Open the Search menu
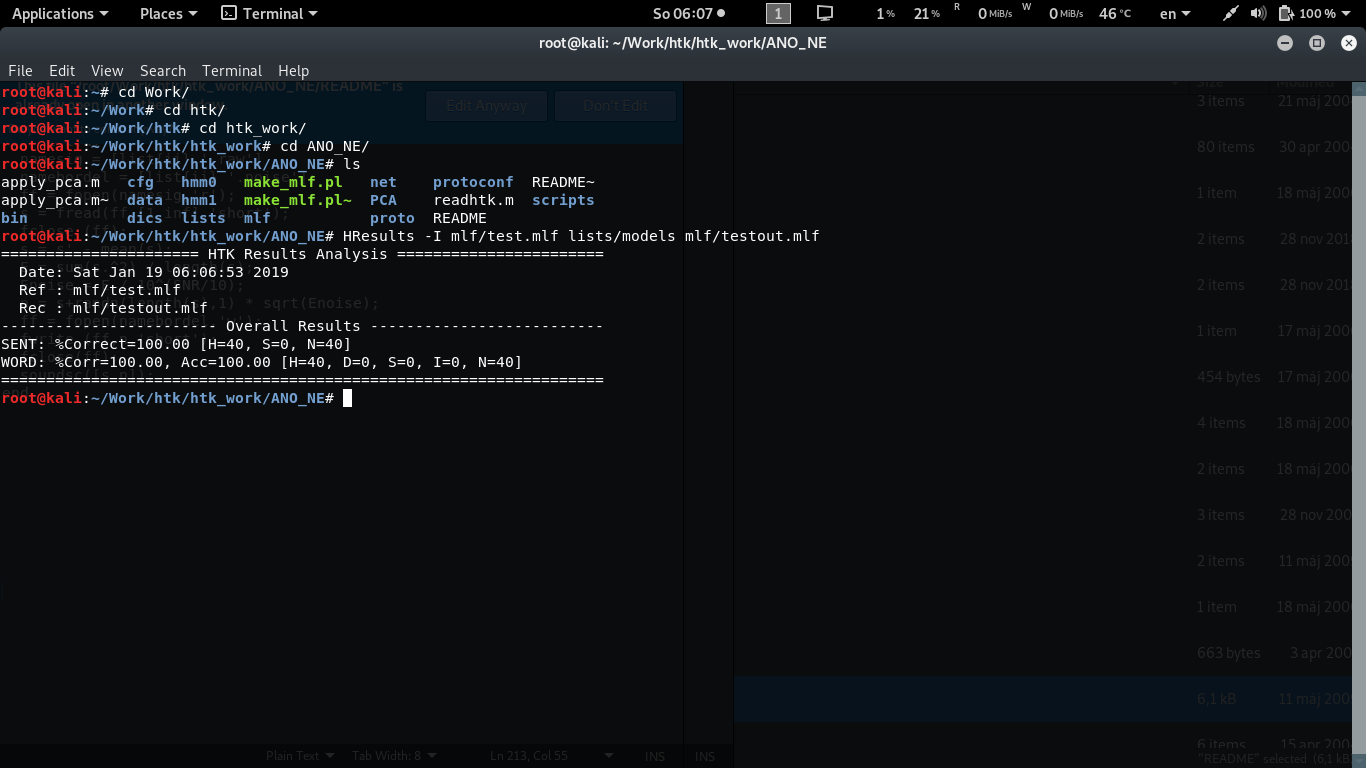Image resolution: width=1366 pixels, height=768 pixels. click(x=162, y=70)
